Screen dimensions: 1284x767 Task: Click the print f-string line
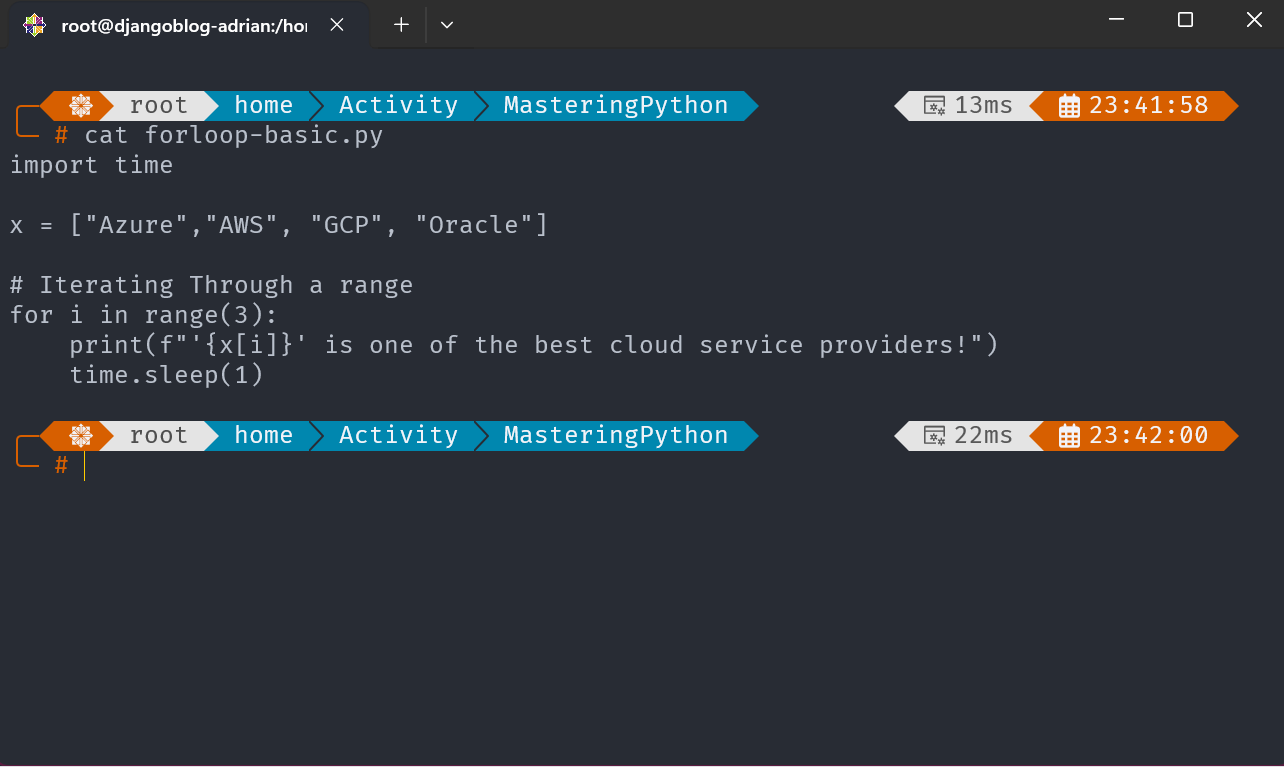click(x=534, y=345)
